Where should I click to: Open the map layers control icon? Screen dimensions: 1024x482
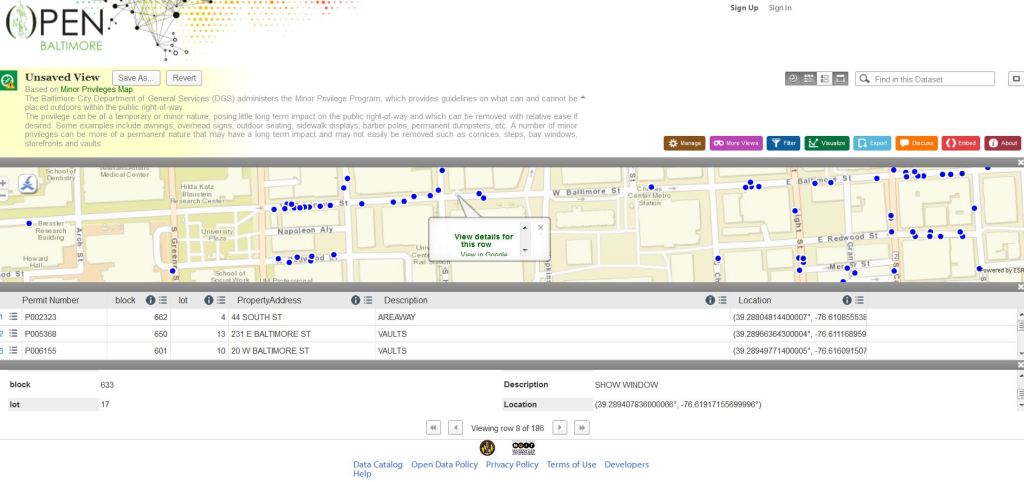coord(29,183)
